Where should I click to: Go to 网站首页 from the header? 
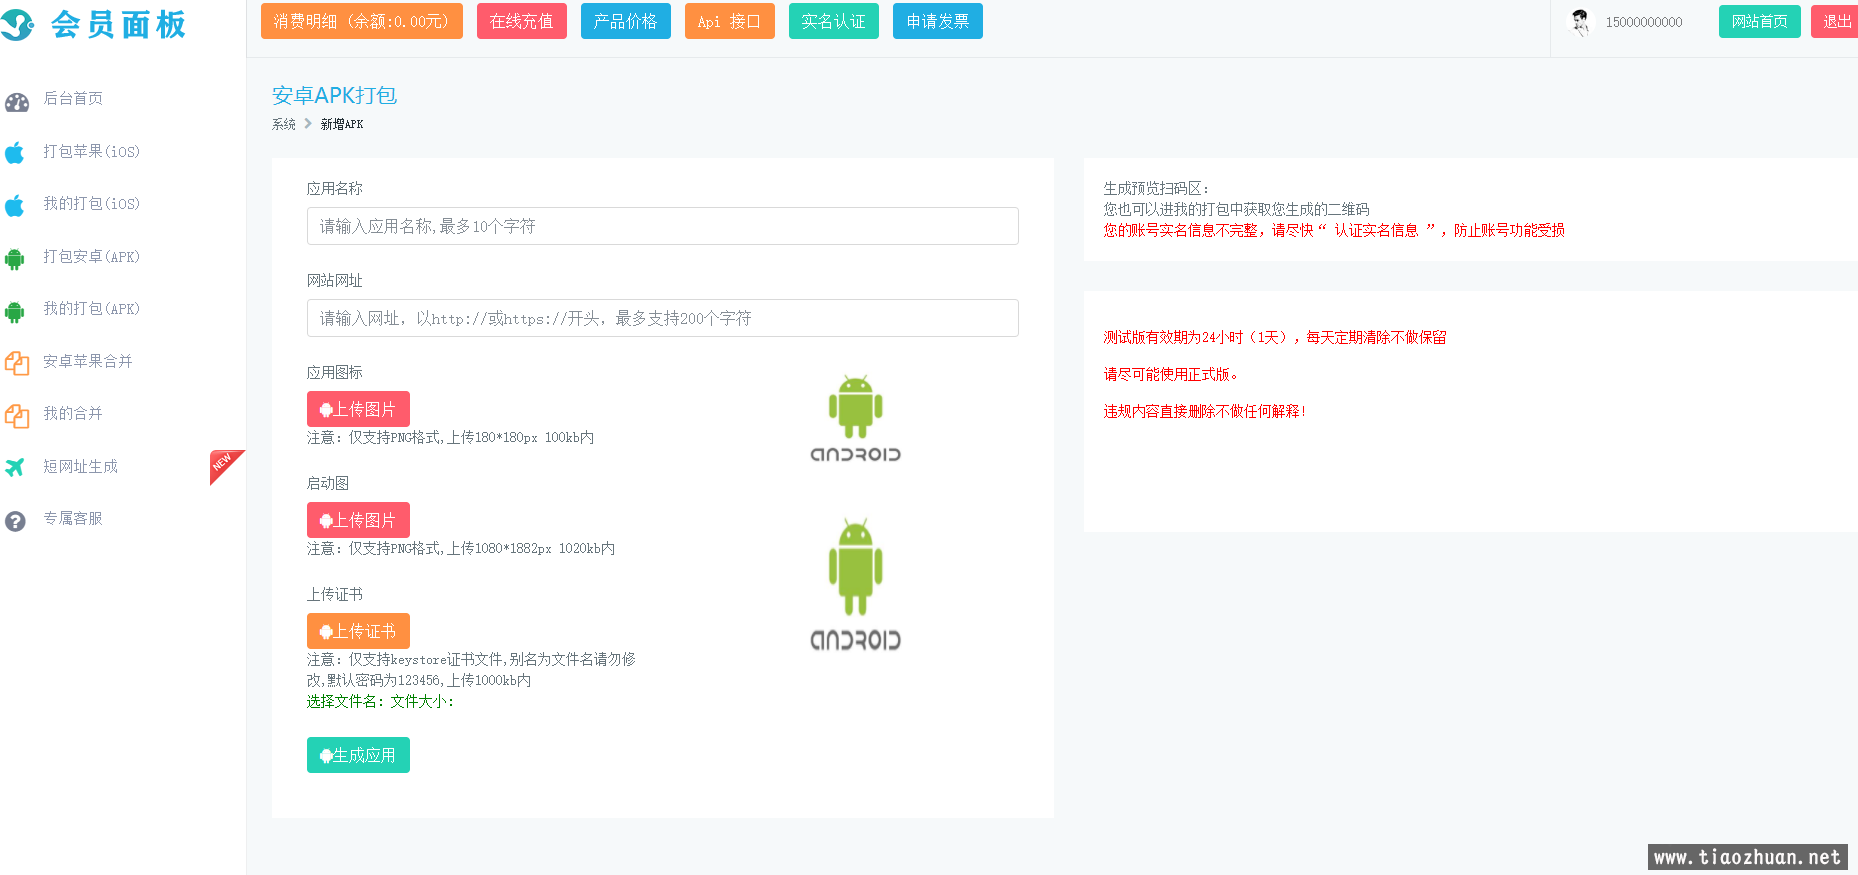pos(1760,21)
